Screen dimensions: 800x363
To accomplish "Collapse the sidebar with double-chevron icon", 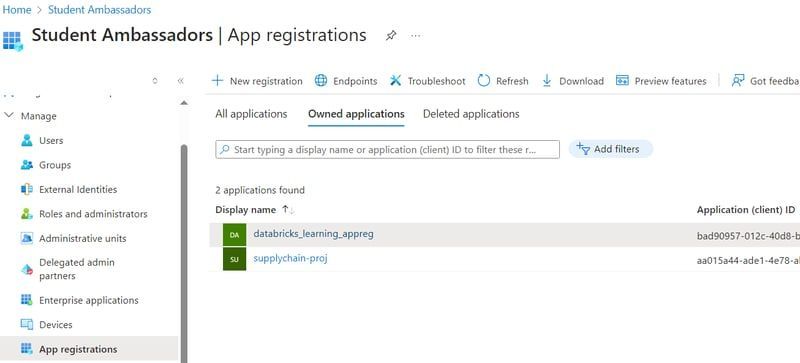I will pyautogui.click(x=180, y=81).
